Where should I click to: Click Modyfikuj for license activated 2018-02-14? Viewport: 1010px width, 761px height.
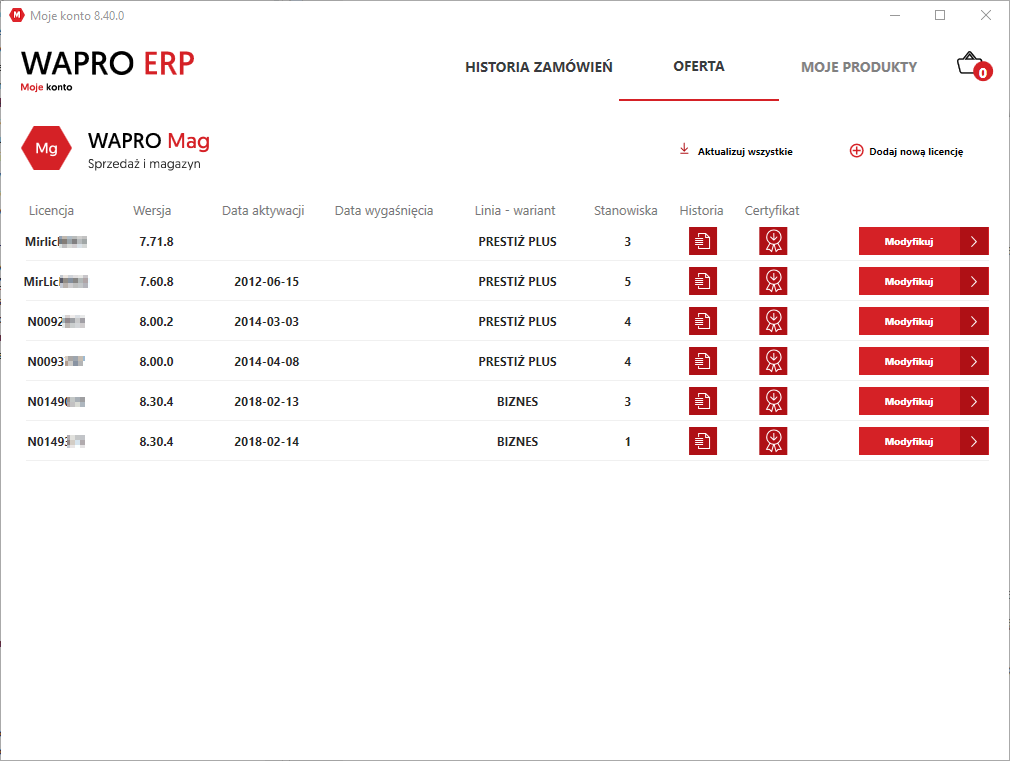[924, 441]
